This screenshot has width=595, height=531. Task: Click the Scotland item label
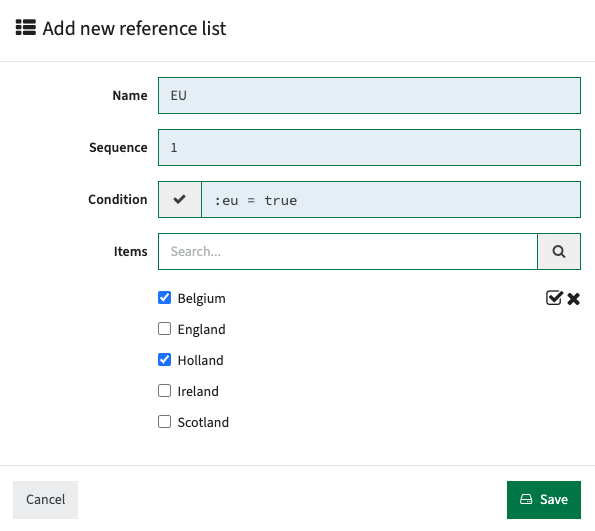203,422
